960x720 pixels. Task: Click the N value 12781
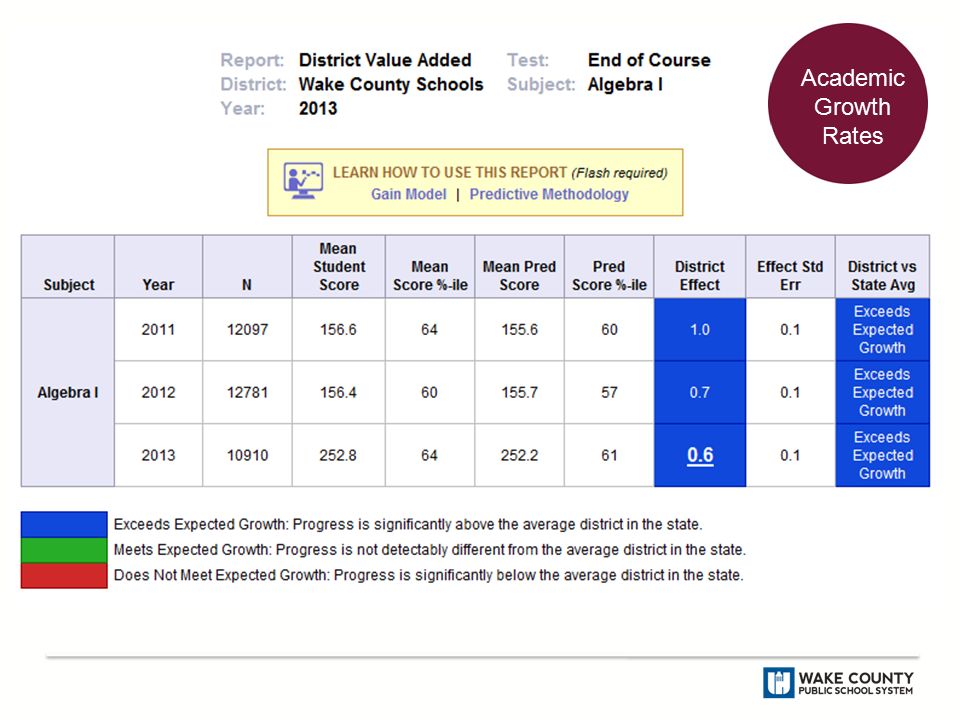click(247, 392)
